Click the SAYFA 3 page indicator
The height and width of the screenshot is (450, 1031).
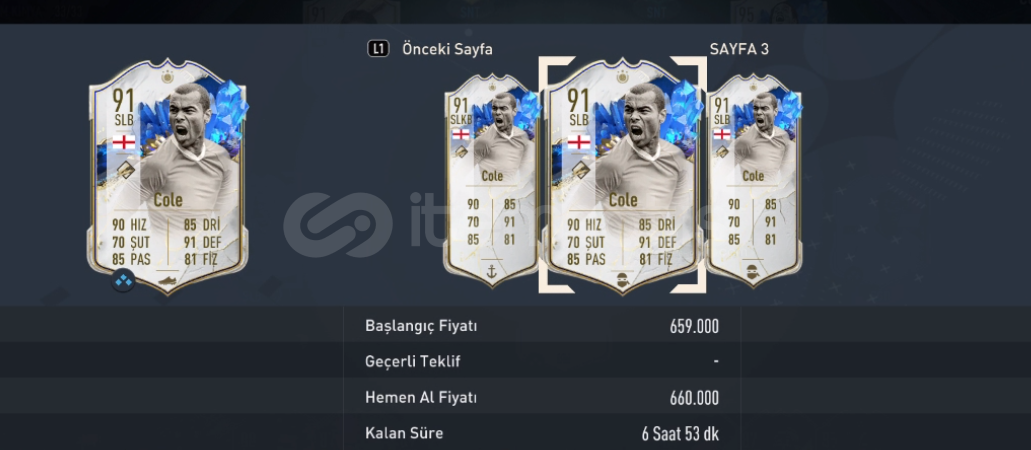pos(739,49)
